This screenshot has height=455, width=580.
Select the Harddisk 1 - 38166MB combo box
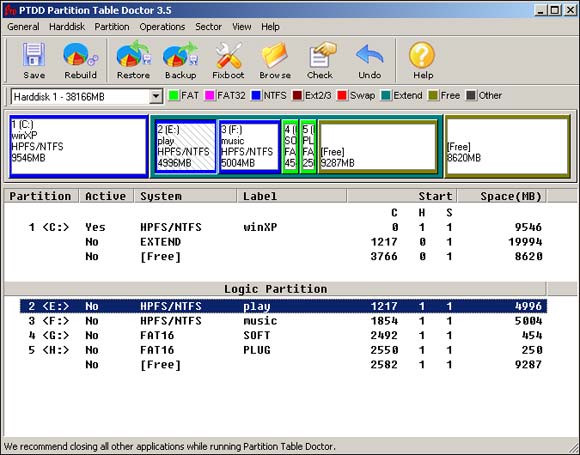(87, 97)
